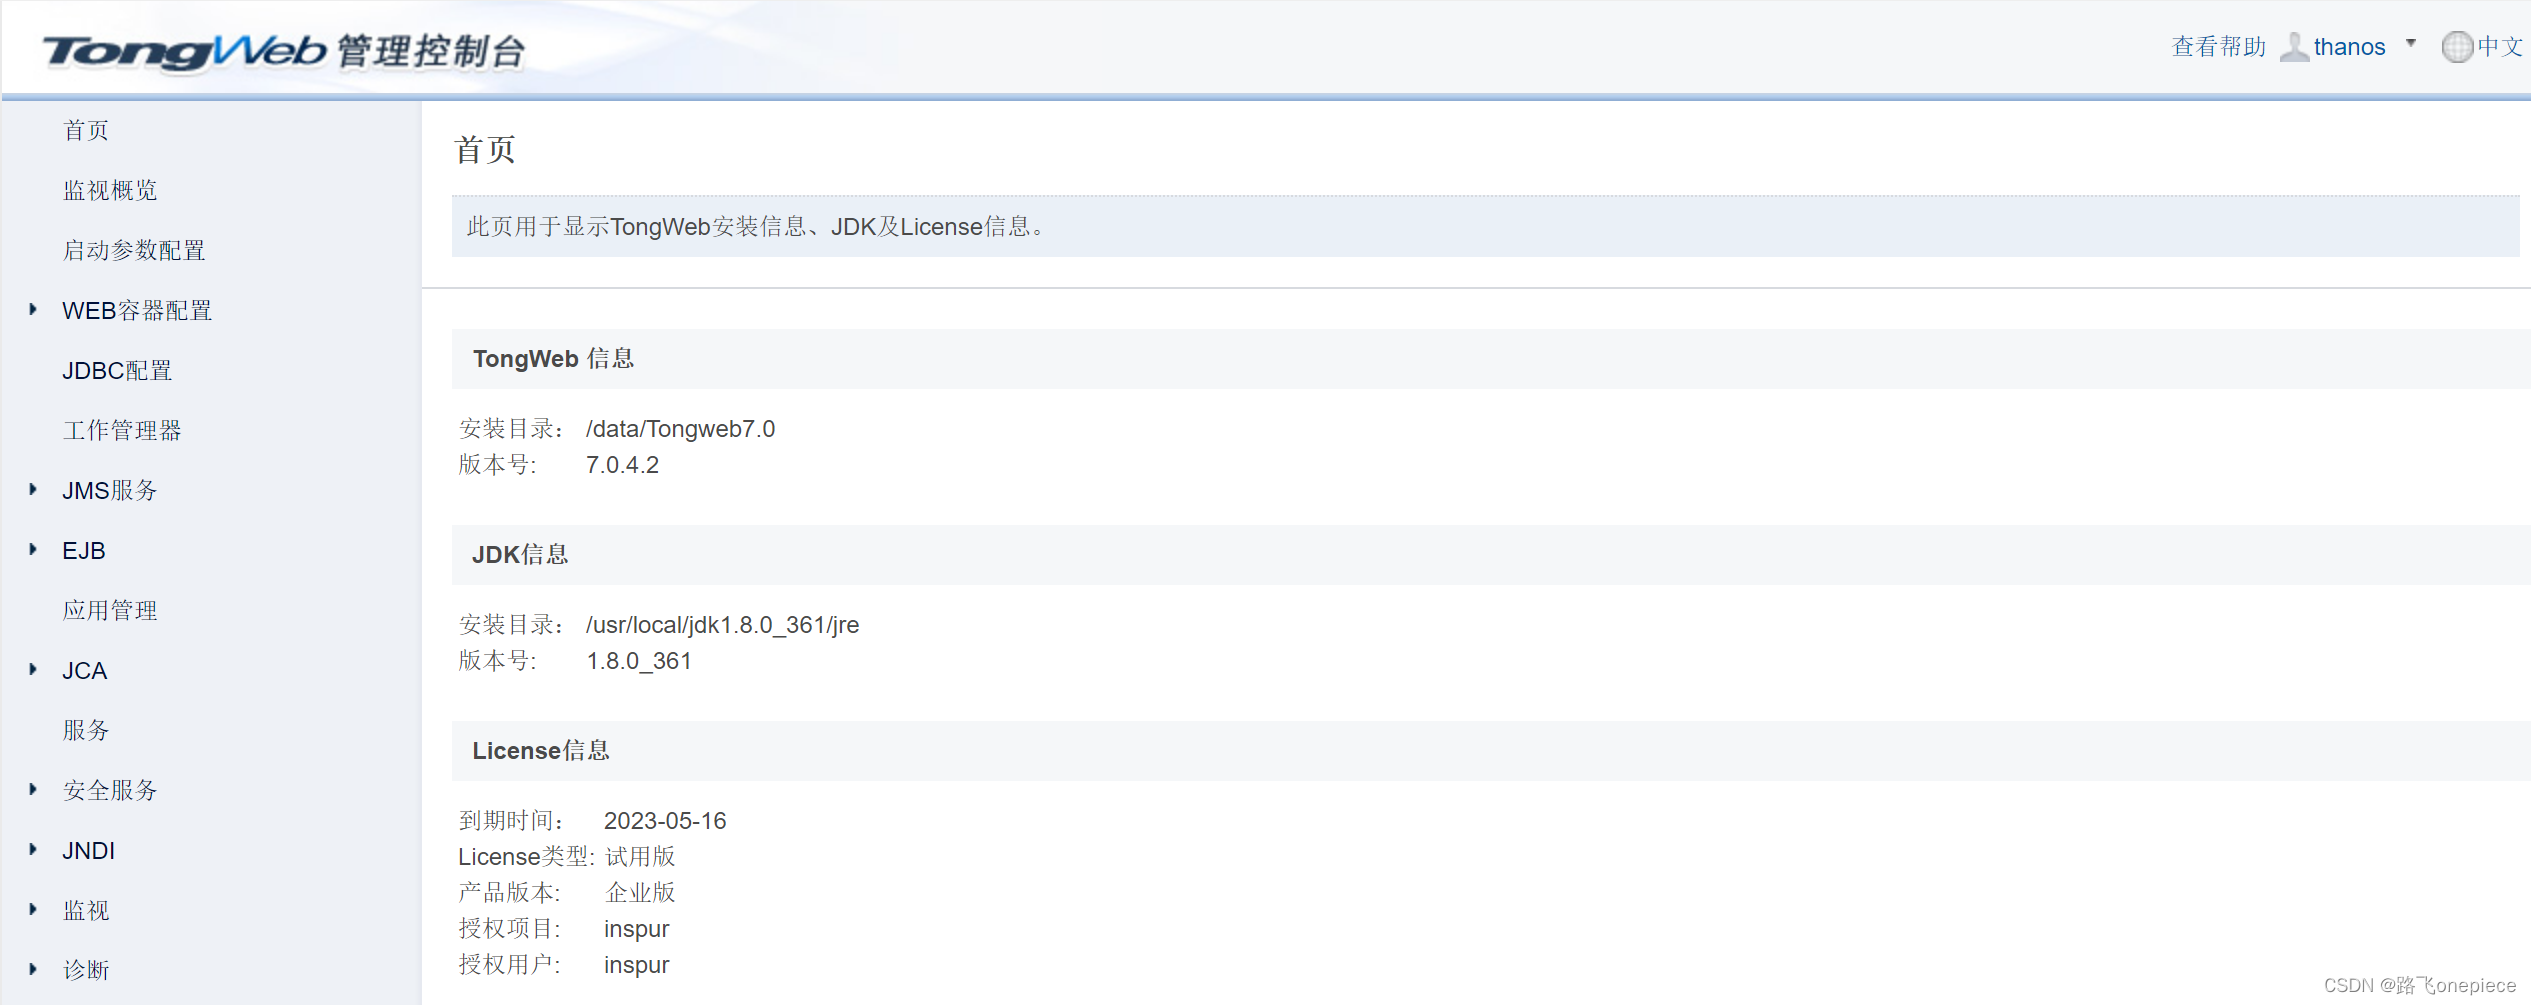Select 监视 menu item
The width and height of the screenshot is (2531, 1005).
(x=86, y=911)
